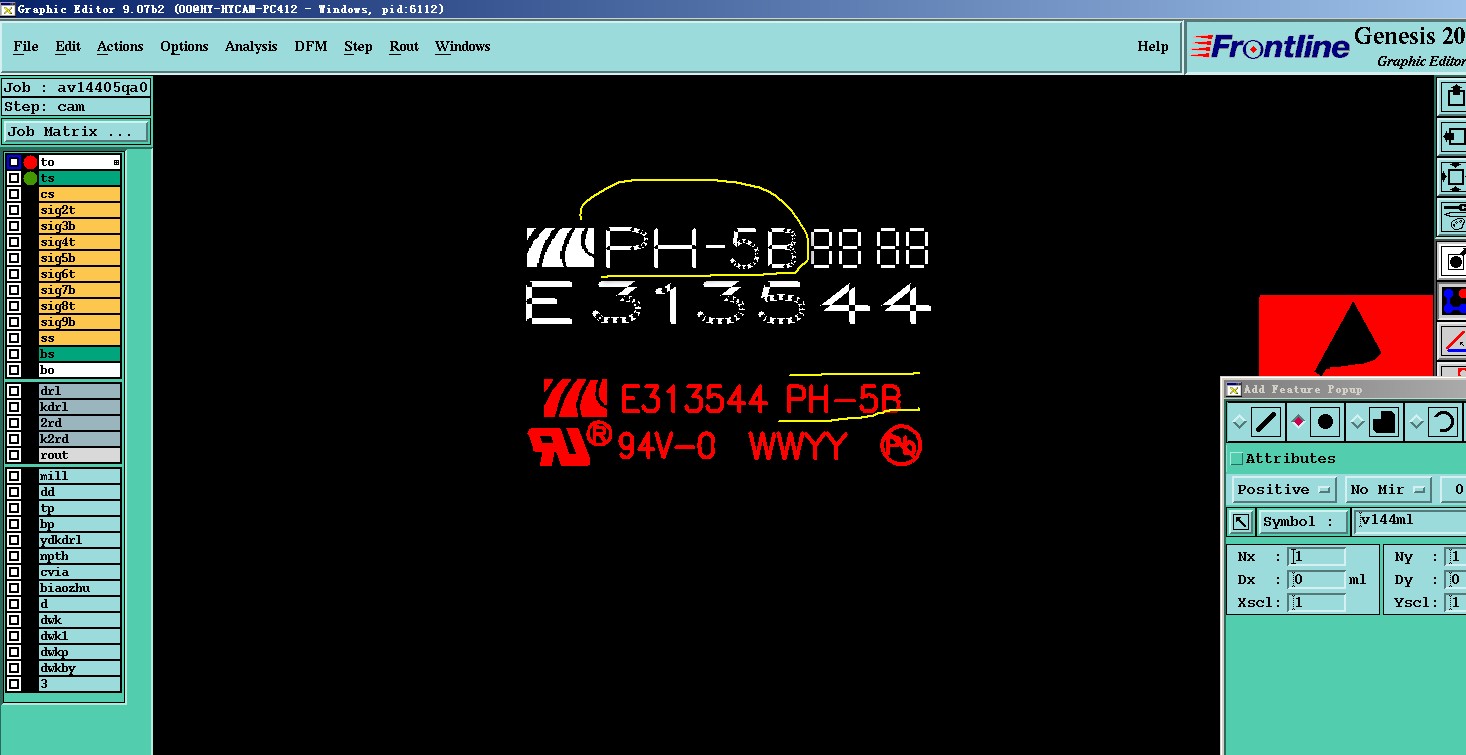The image size is (1466, 755).
Task: Toggle display checkbox for layer biaozhu
Action: point(14,588)
